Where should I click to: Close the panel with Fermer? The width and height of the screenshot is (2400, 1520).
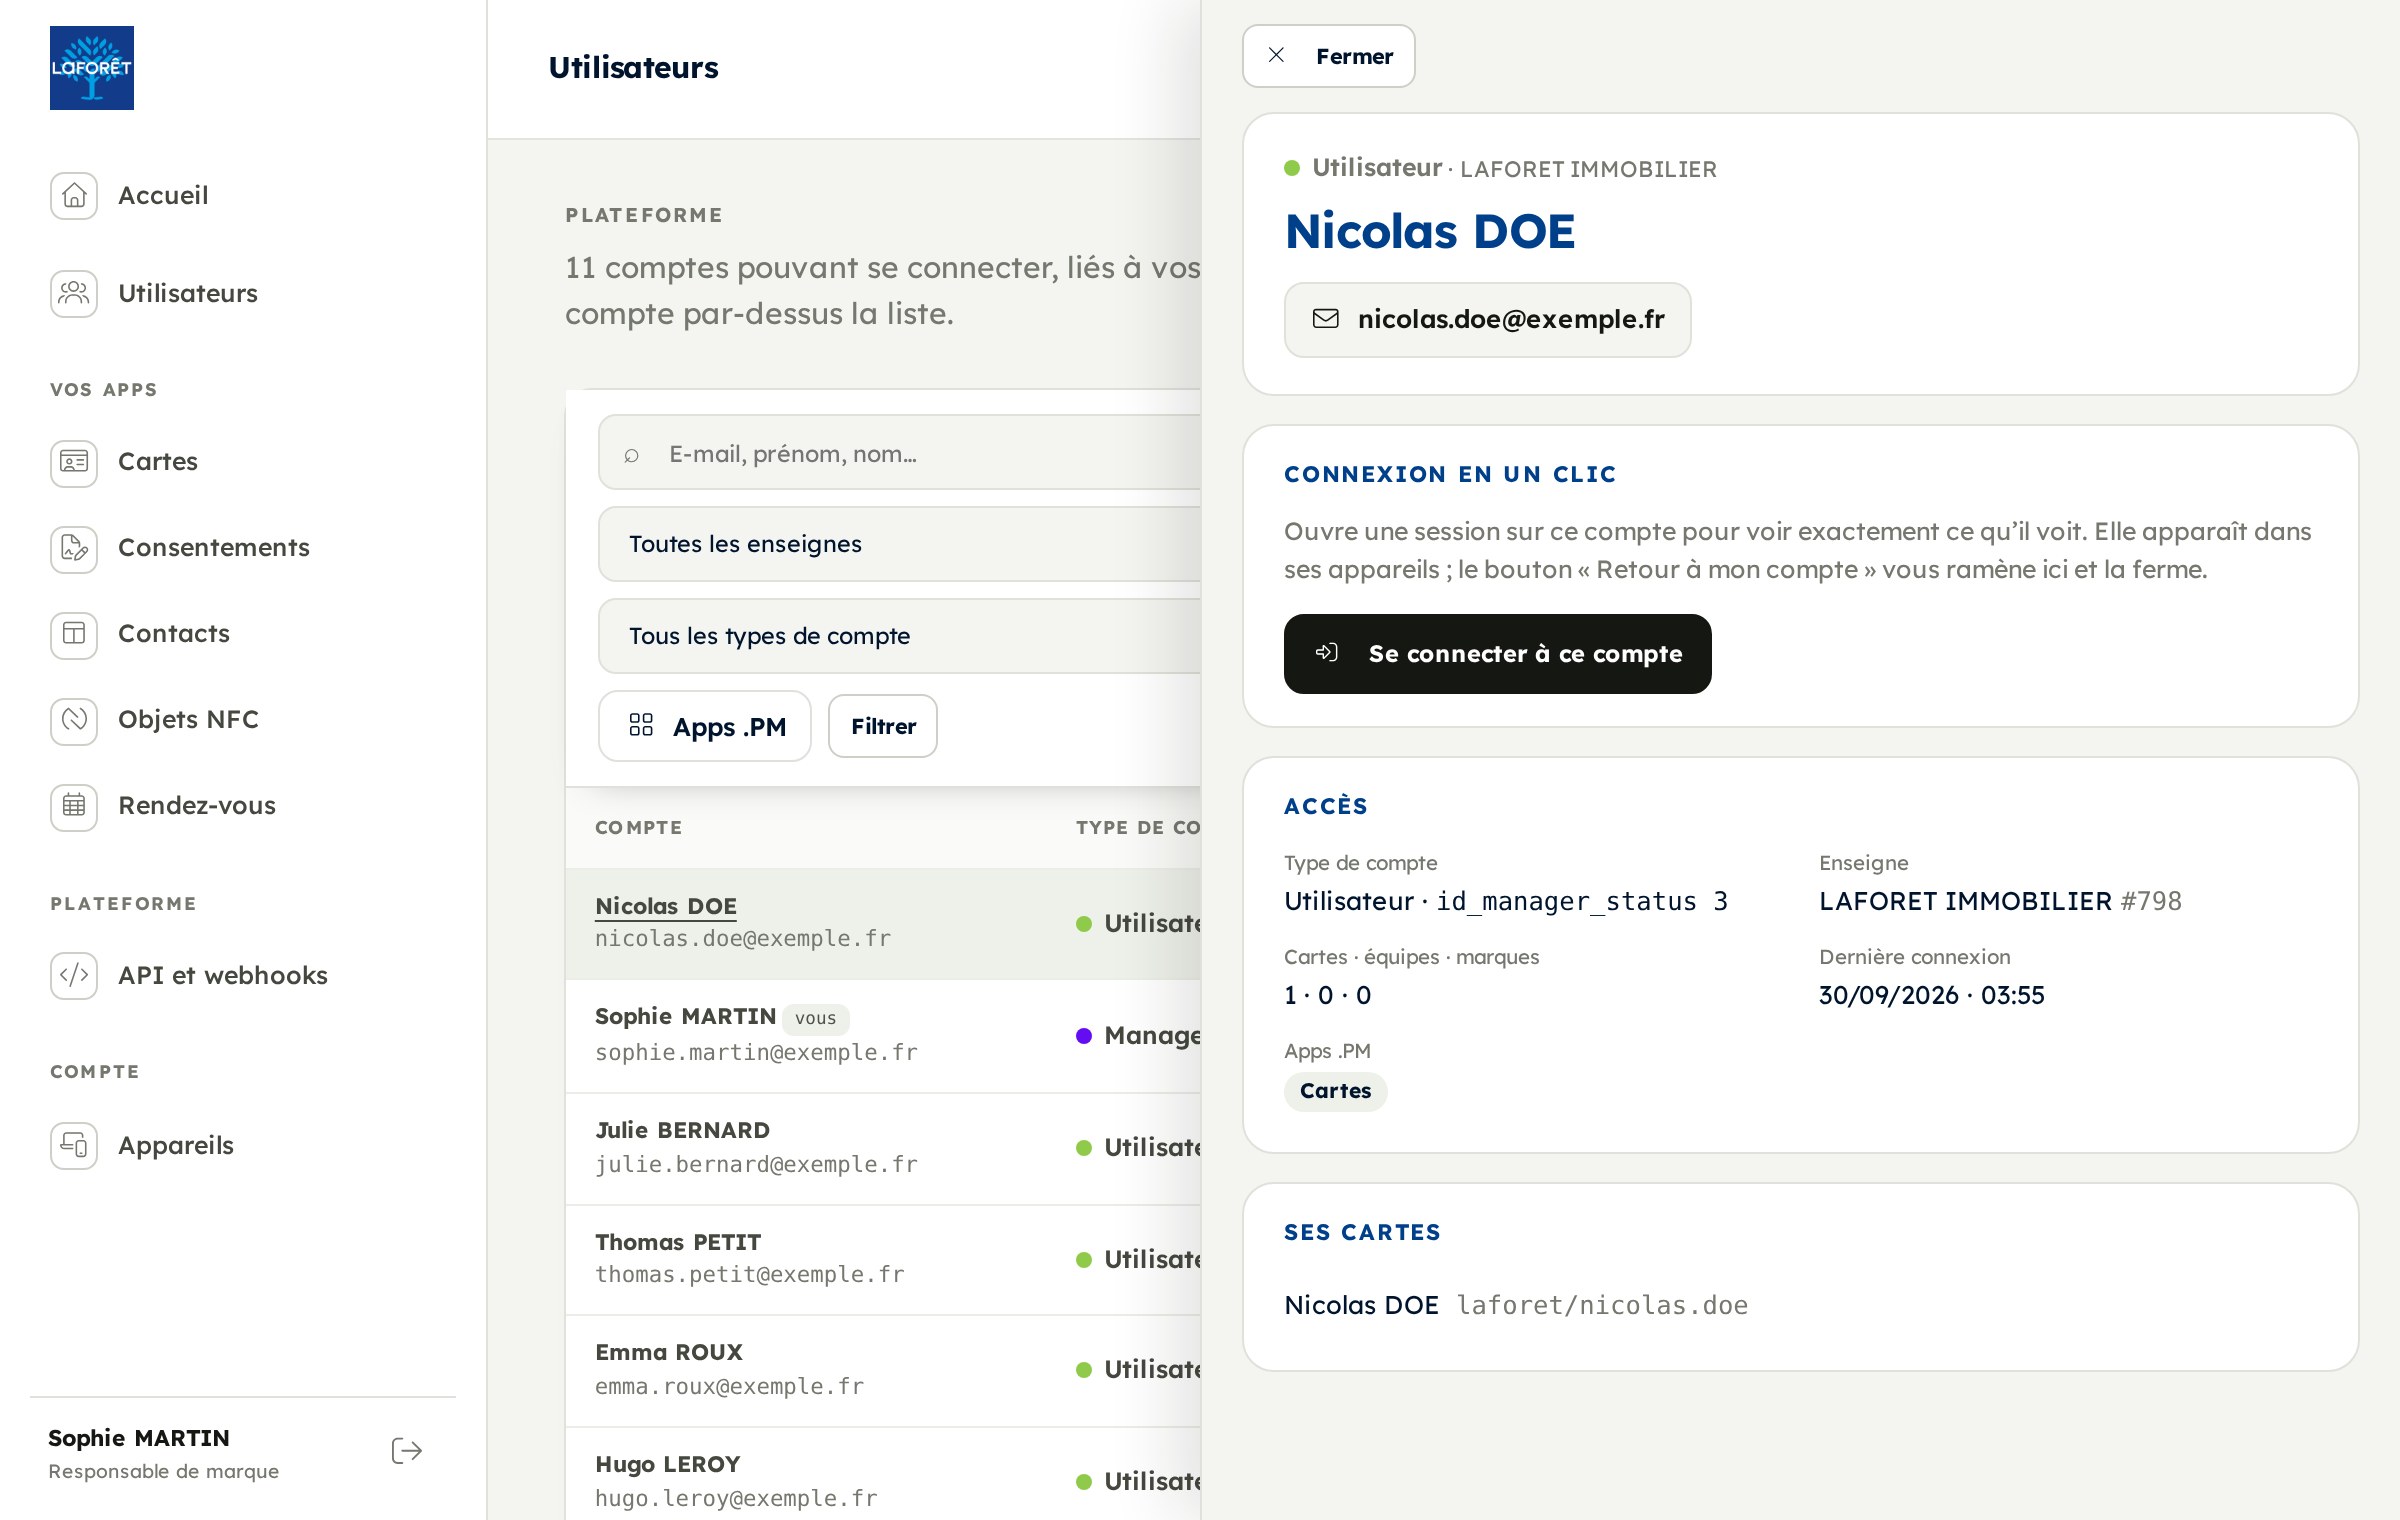(1328, 56)
